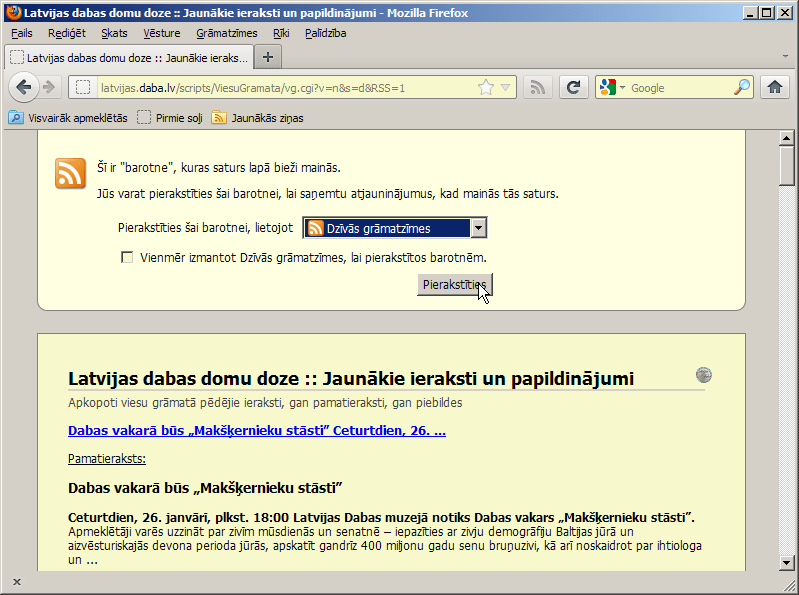Click the scrollbar up arrow
799x595 pixels.
(787, 138)
